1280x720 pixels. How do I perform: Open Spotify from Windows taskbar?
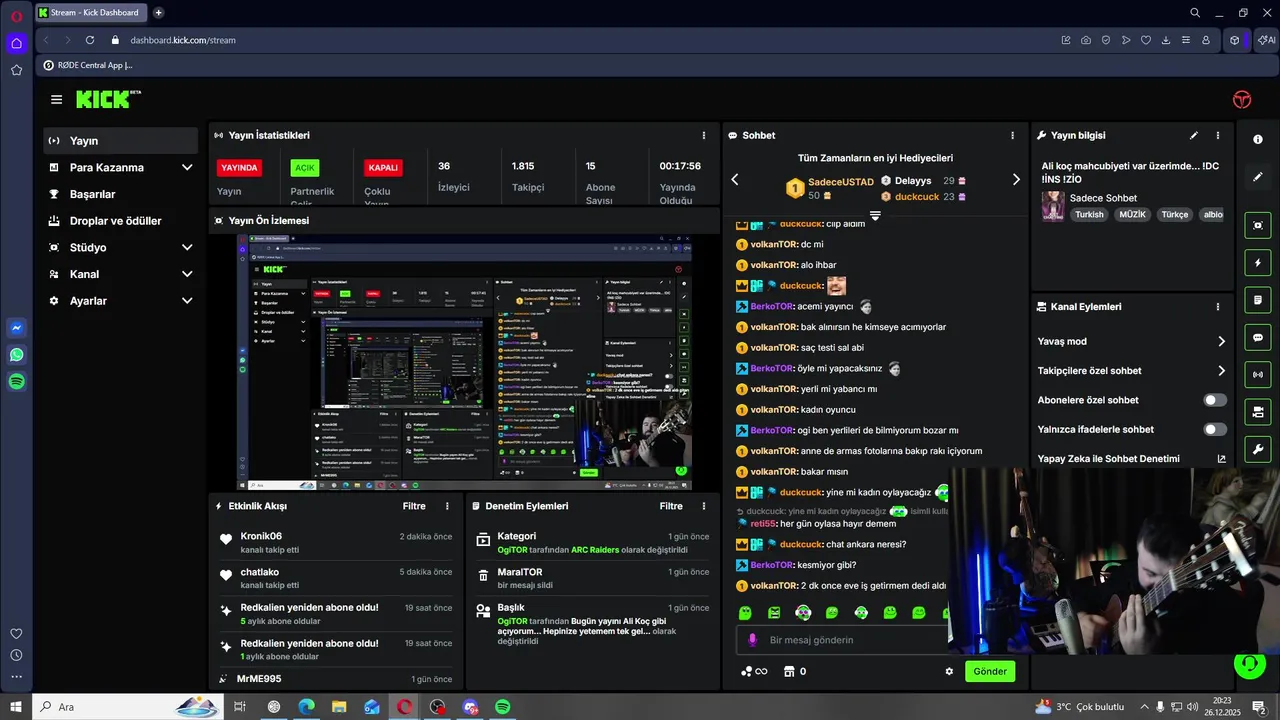503,707
